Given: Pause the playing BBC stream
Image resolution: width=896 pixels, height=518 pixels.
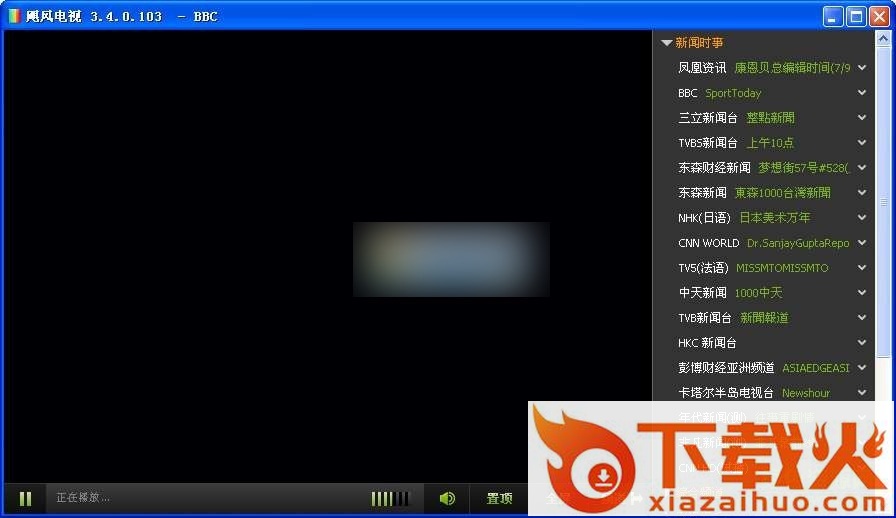Looking at the screenshot, I should (25, 499).
